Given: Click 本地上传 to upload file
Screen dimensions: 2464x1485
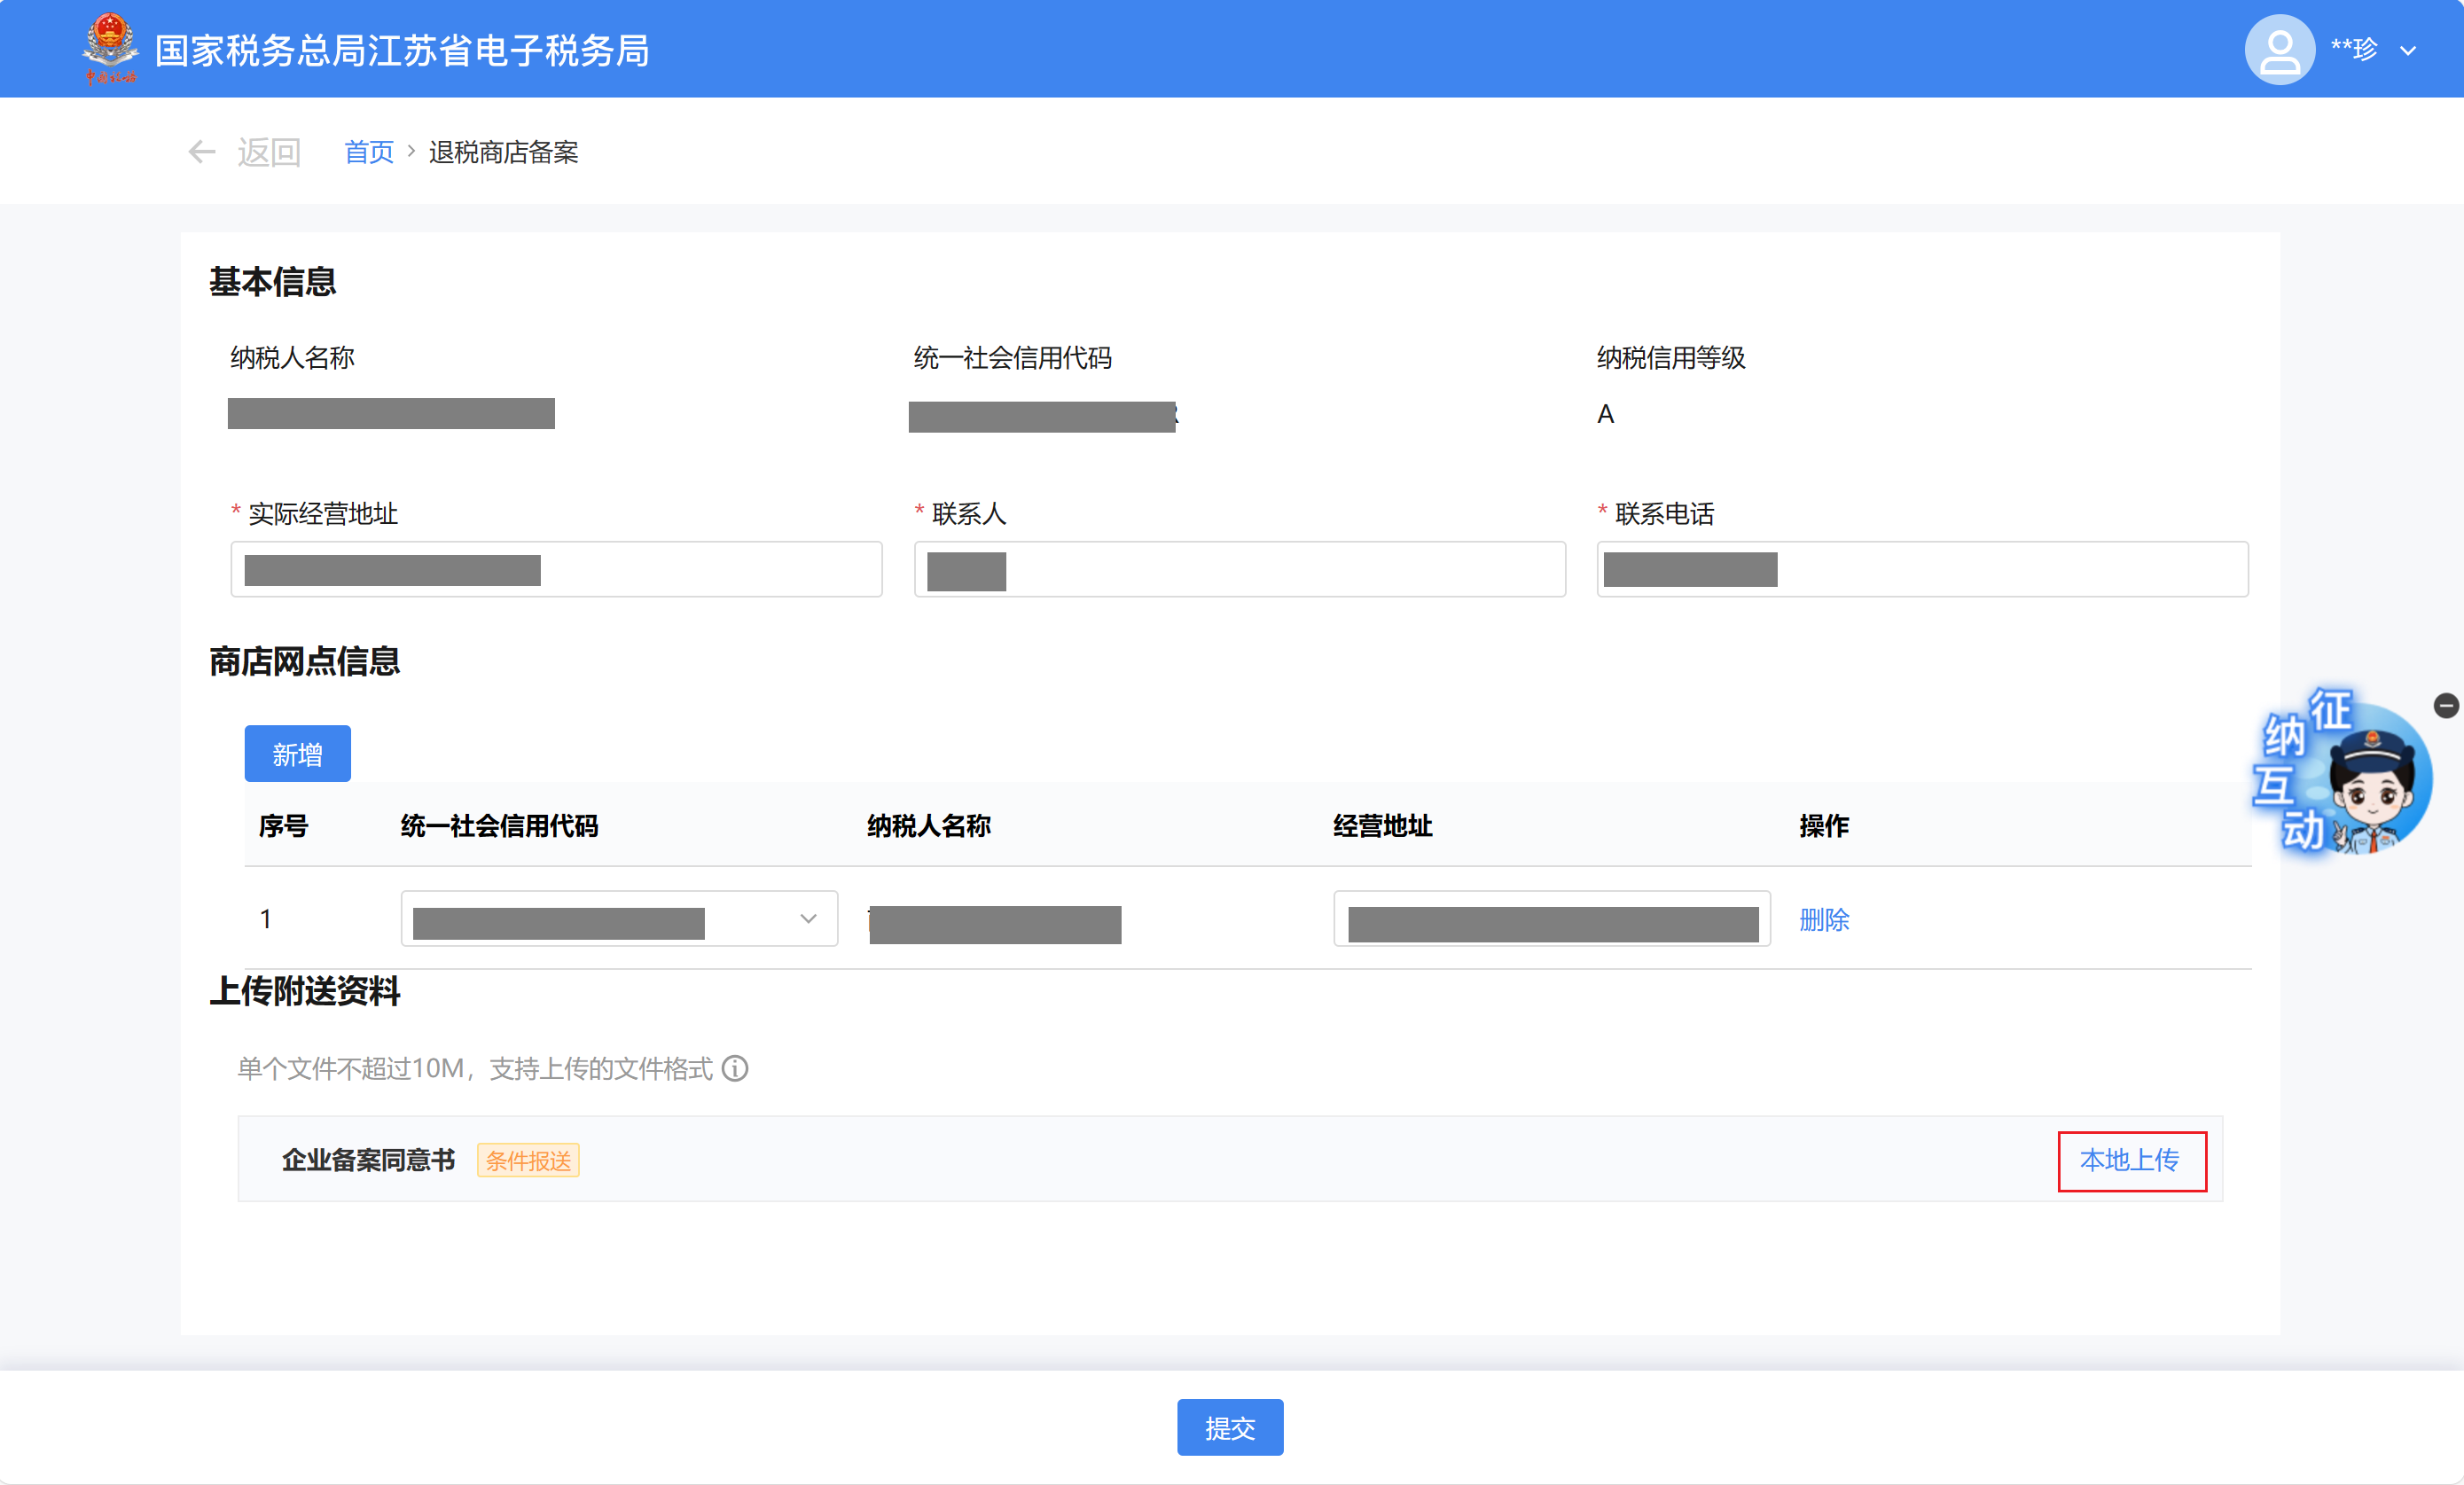Looking at the screenshot, I should (x=2130, y=1160).
